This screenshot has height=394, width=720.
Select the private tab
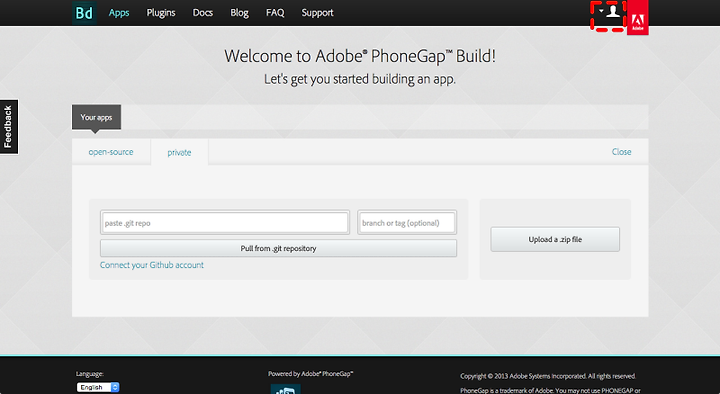179,152
